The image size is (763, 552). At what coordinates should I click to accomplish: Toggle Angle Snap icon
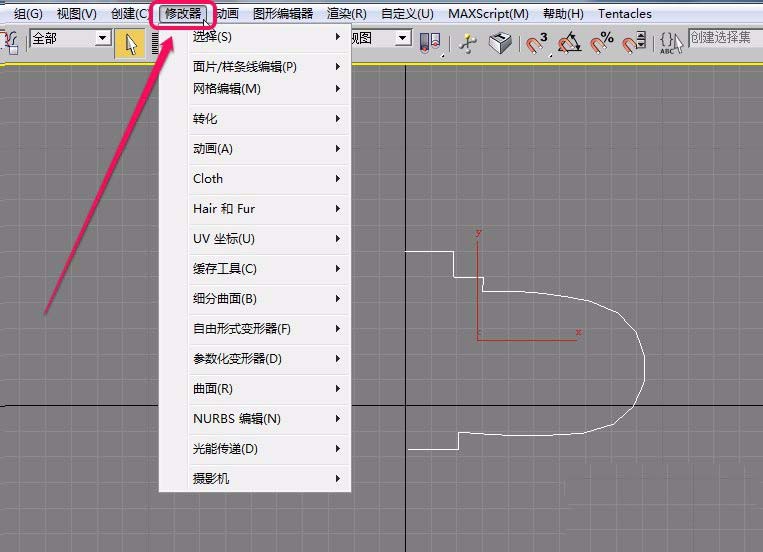pos(569,43)
